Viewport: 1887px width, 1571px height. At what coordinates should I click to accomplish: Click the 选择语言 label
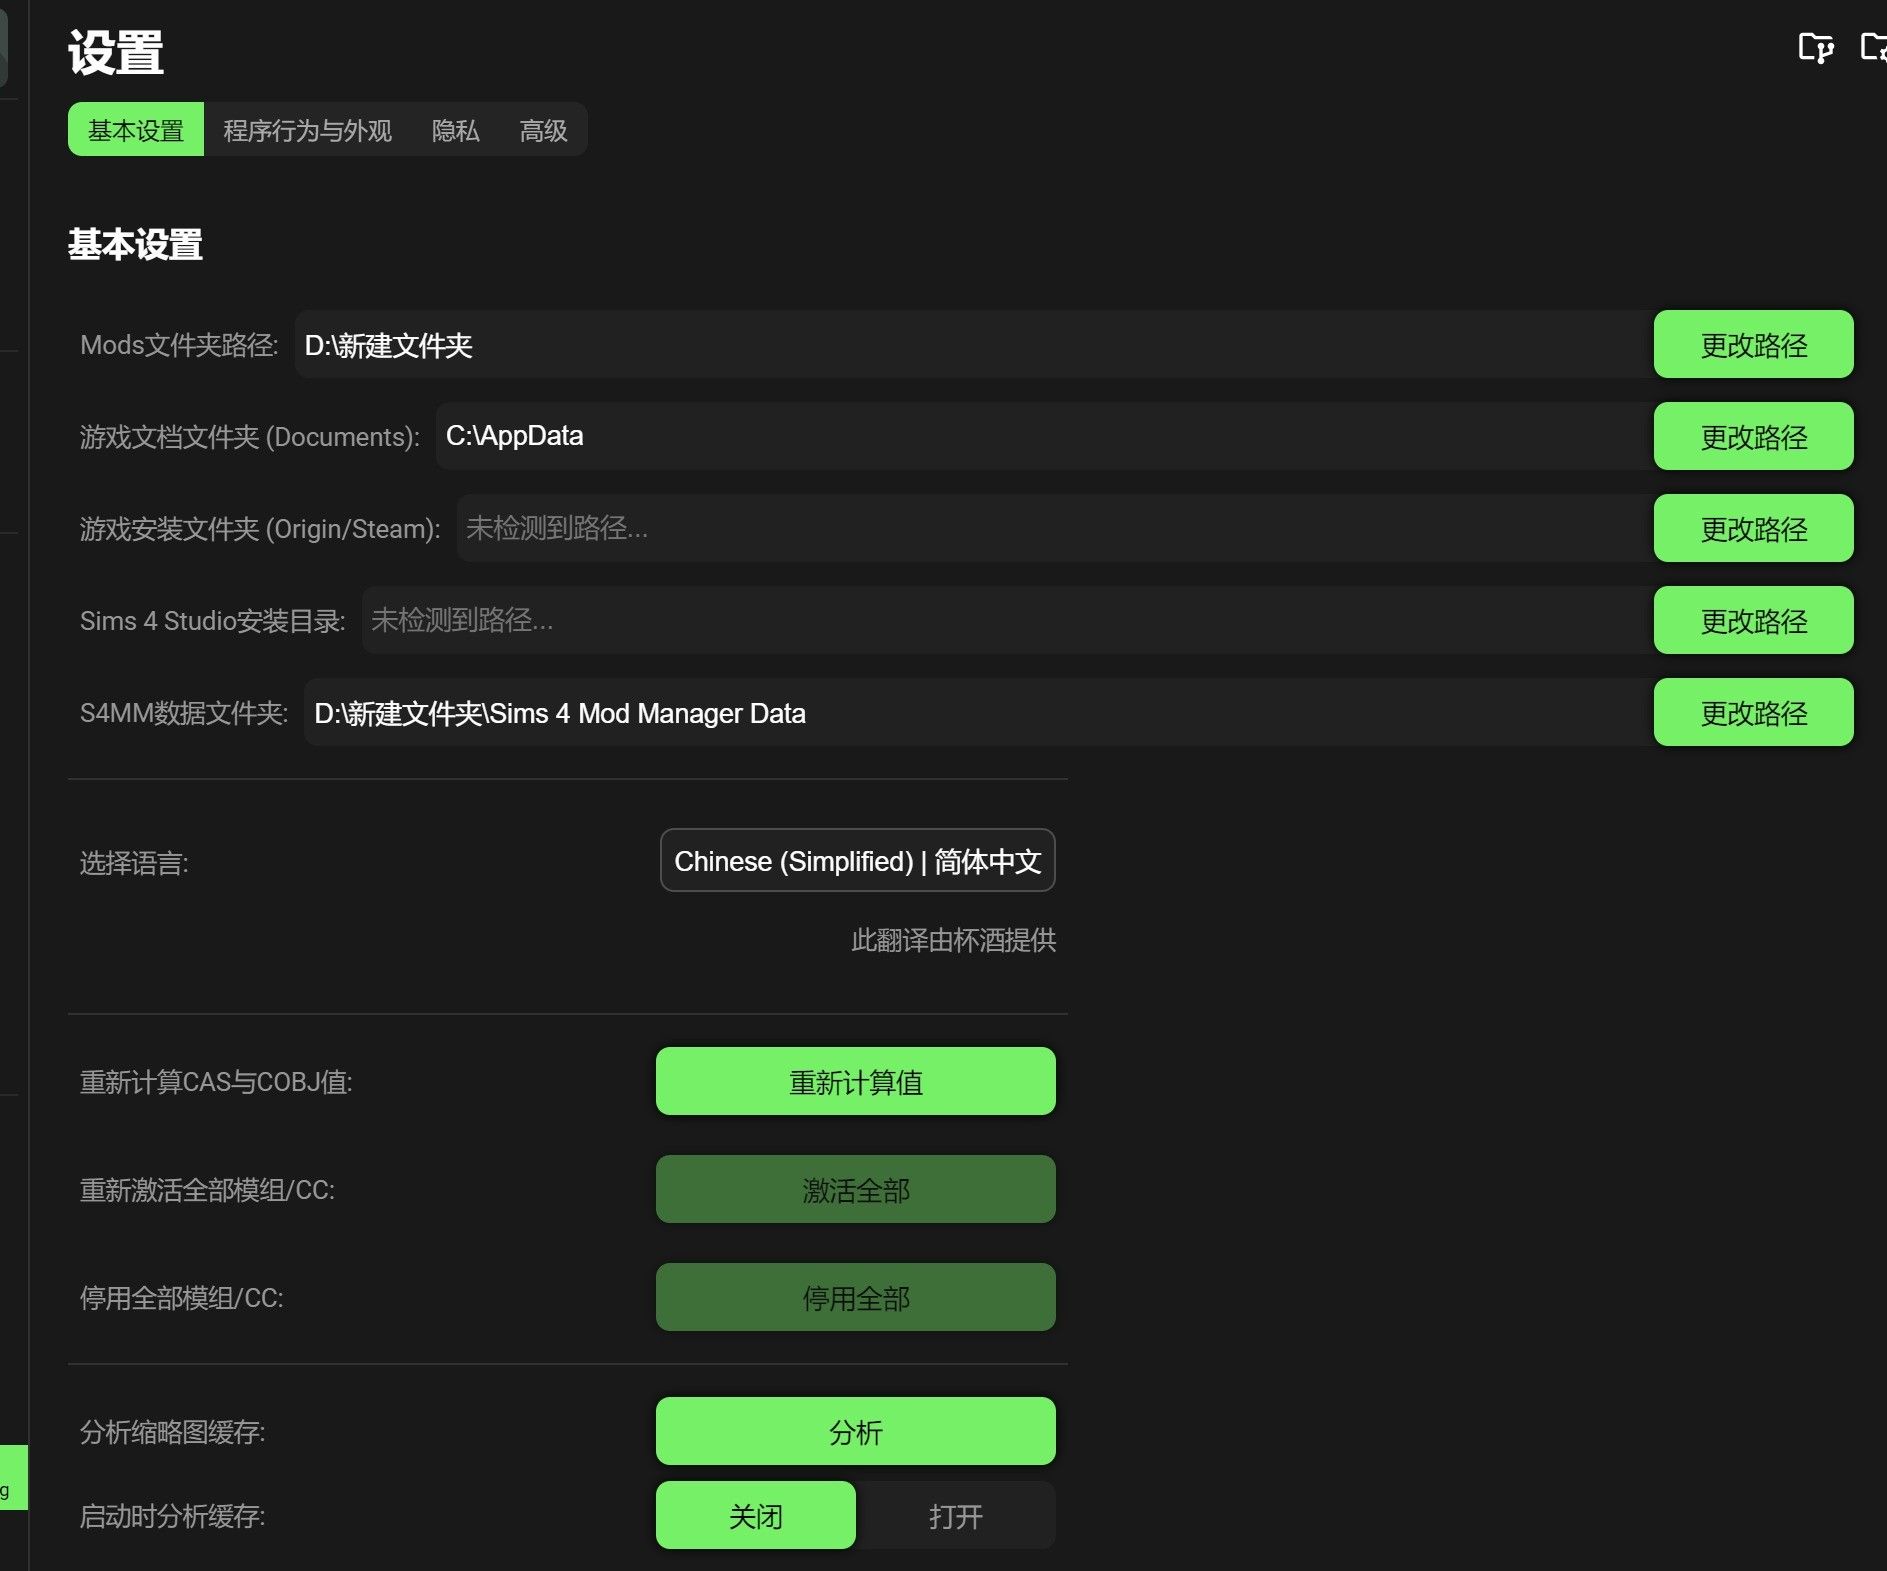point(134,863)
